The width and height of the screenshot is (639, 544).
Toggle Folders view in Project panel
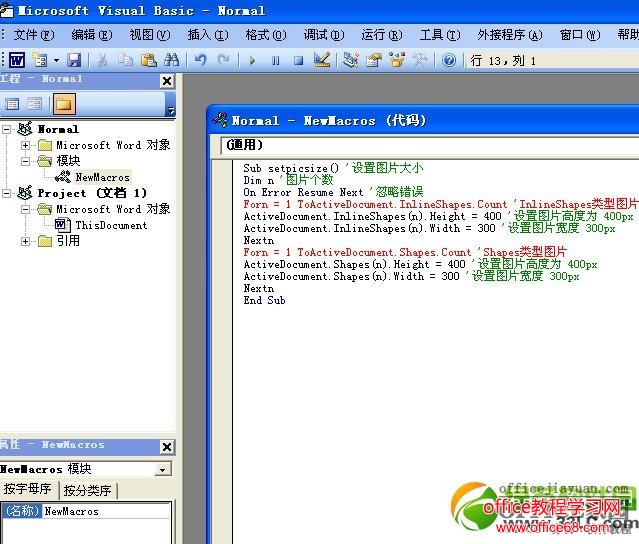[x=64, y=104]
